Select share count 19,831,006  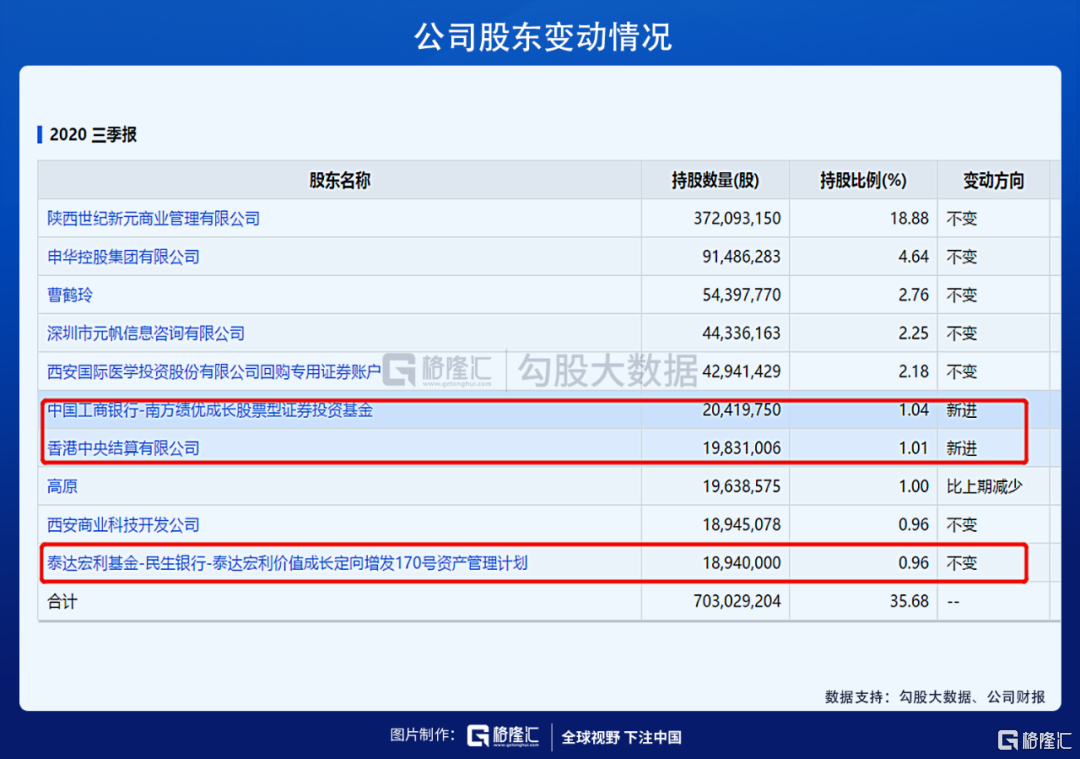[x=741, y=448]
